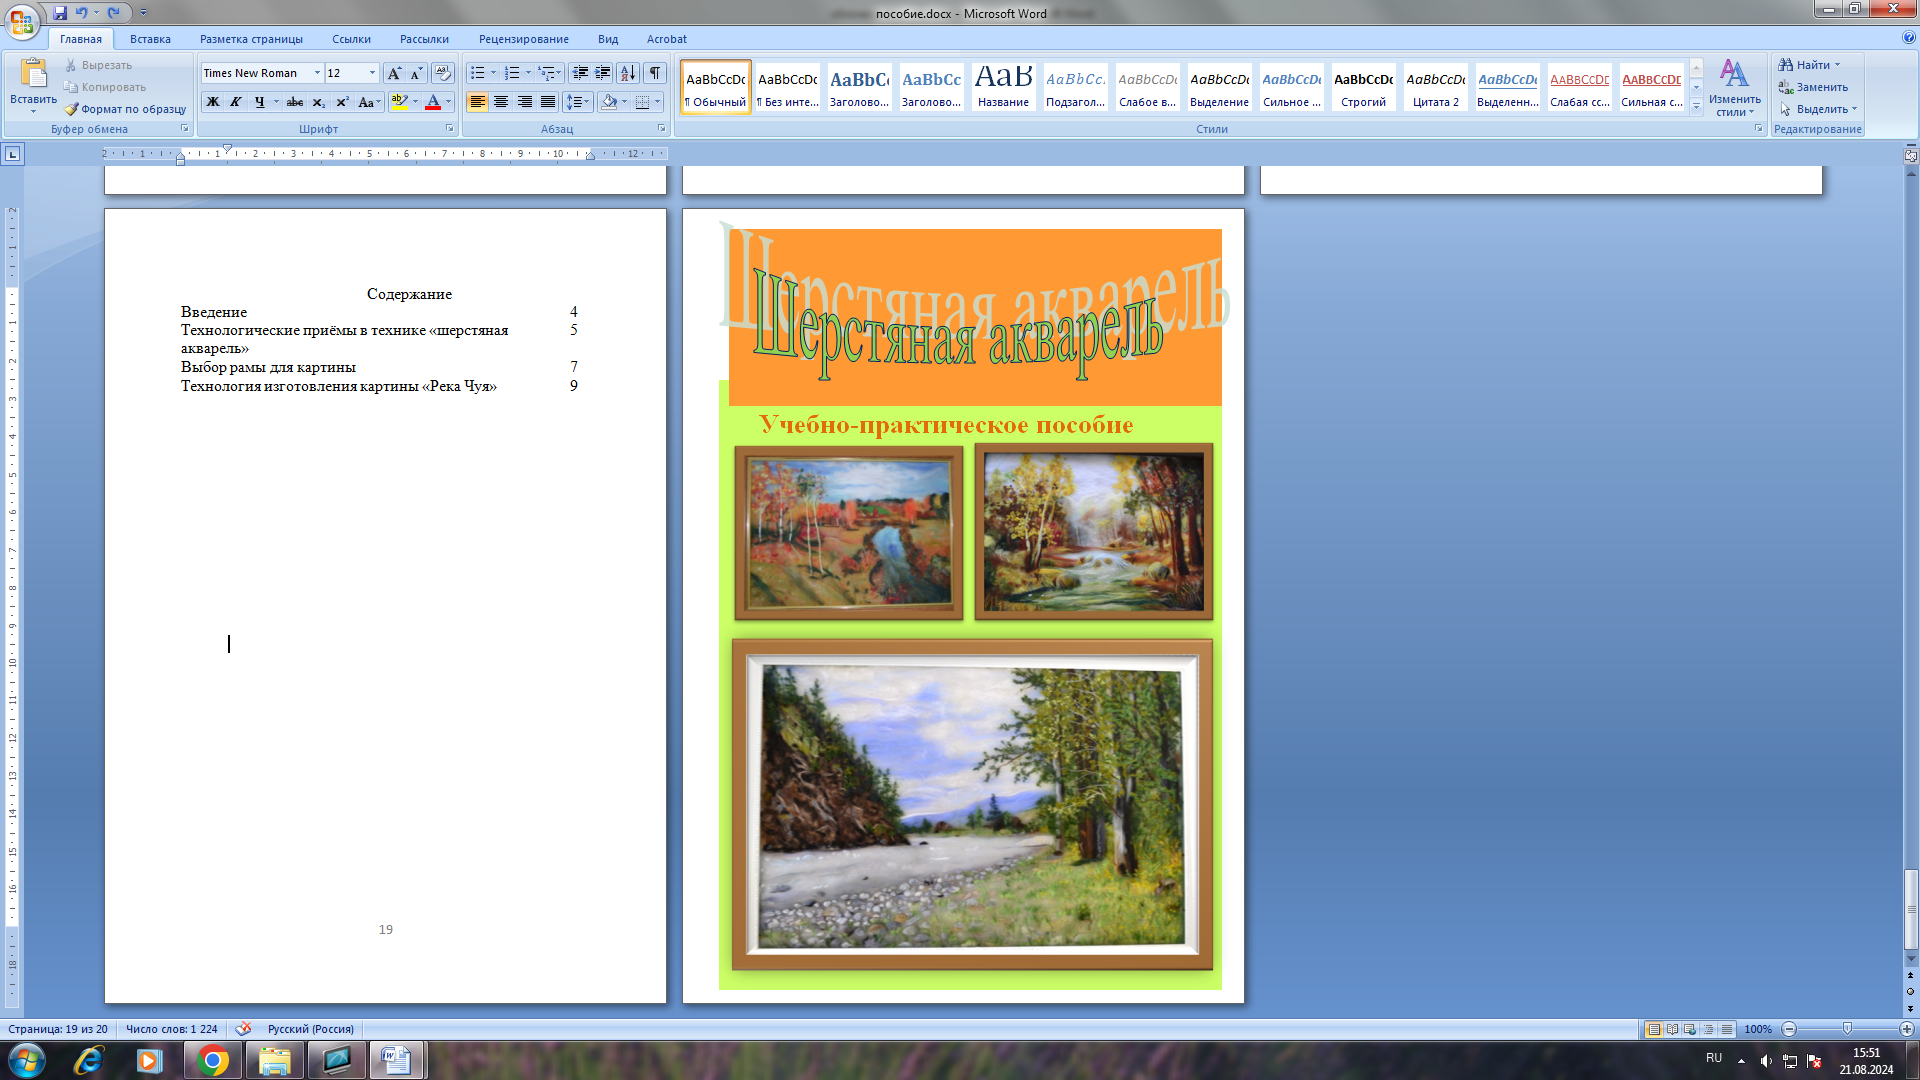The height and width of the screenshot is (1080, 1920).
Task: Increase the paragraph indent
Action: (x=603, y=73)
